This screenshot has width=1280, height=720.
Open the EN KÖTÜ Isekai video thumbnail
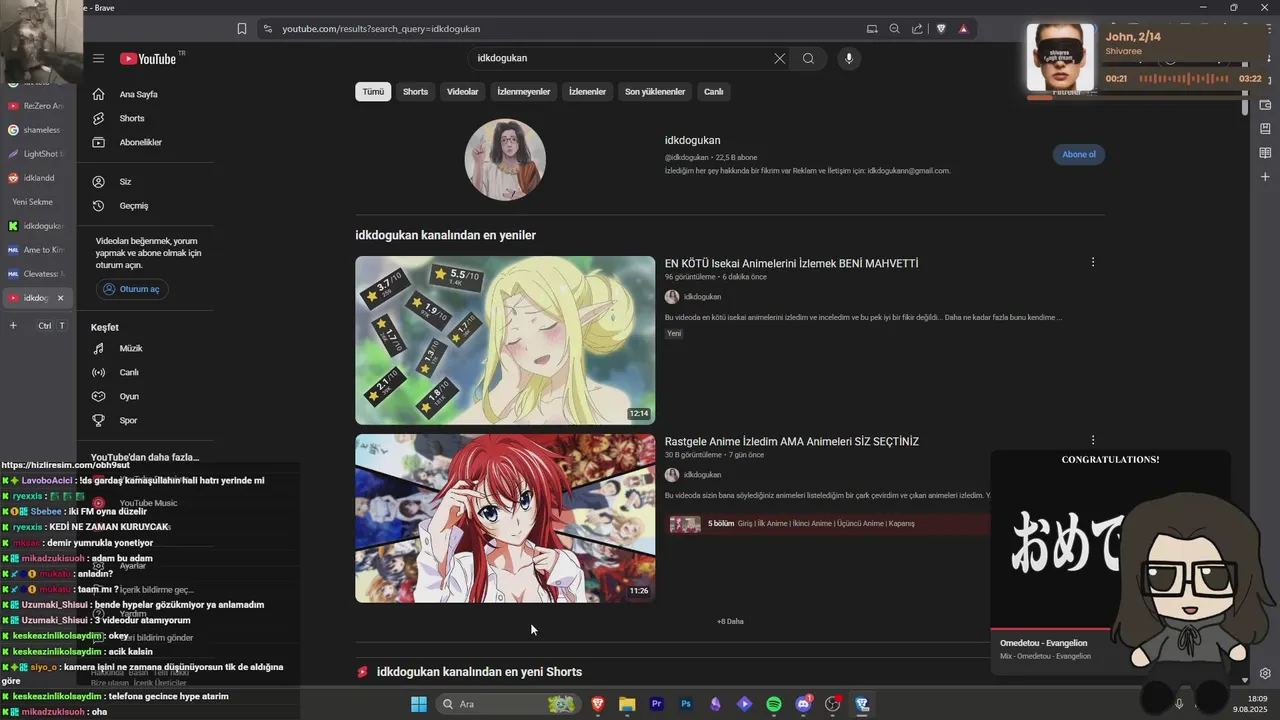505,340
